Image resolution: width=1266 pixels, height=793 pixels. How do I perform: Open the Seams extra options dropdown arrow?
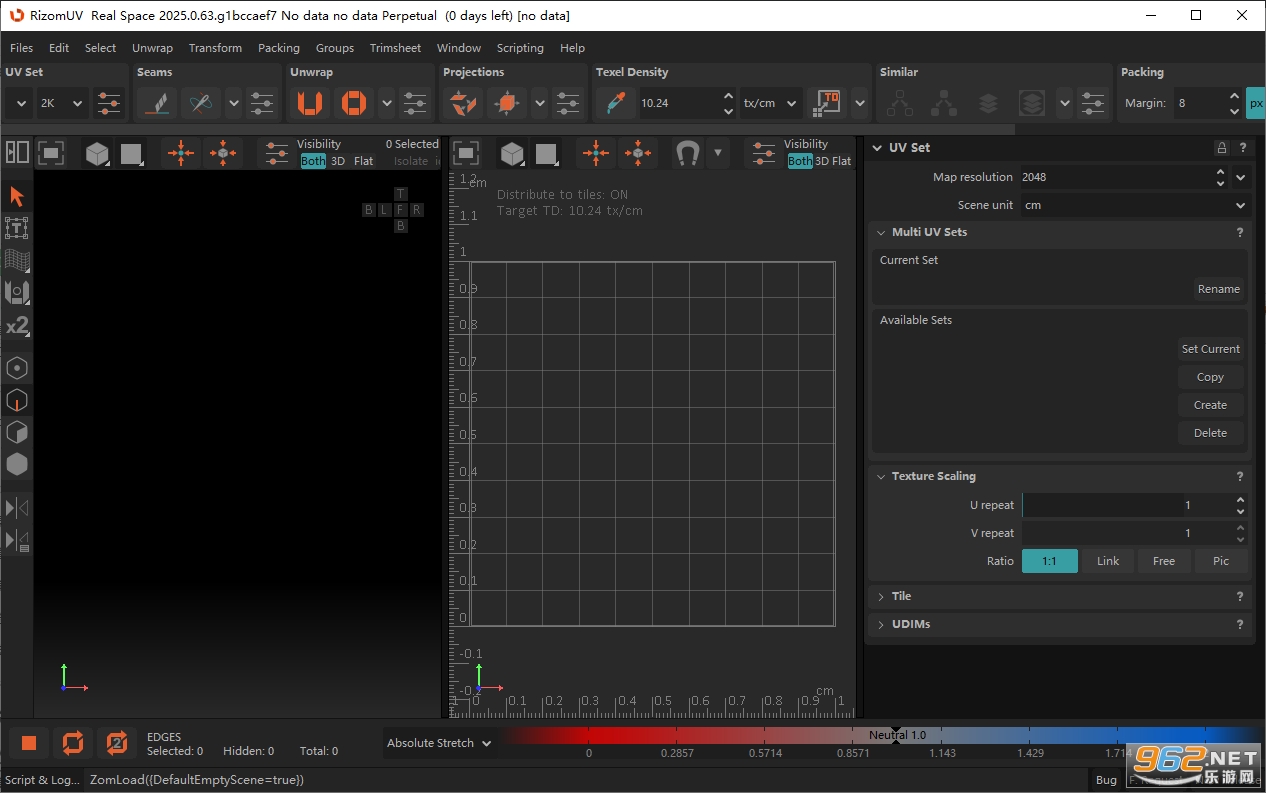point(233,103)
